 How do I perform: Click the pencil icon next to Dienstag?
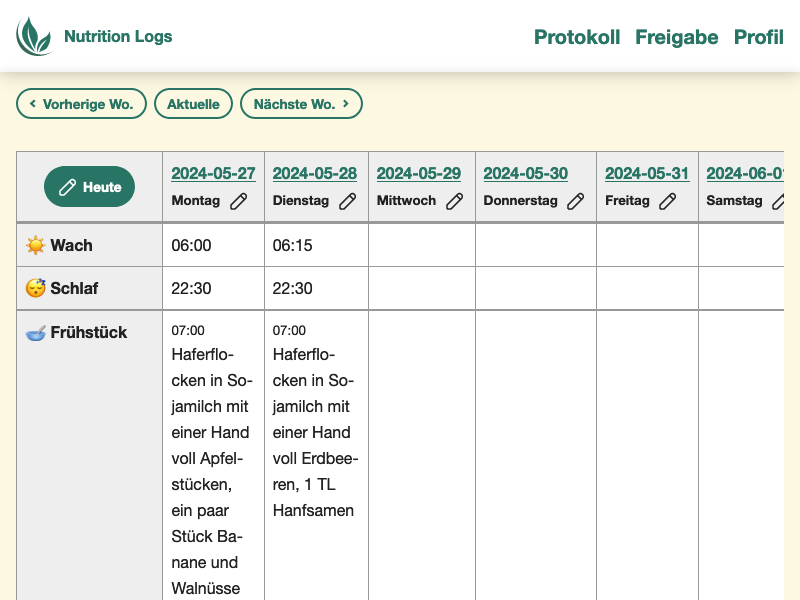tap(347, 201)
